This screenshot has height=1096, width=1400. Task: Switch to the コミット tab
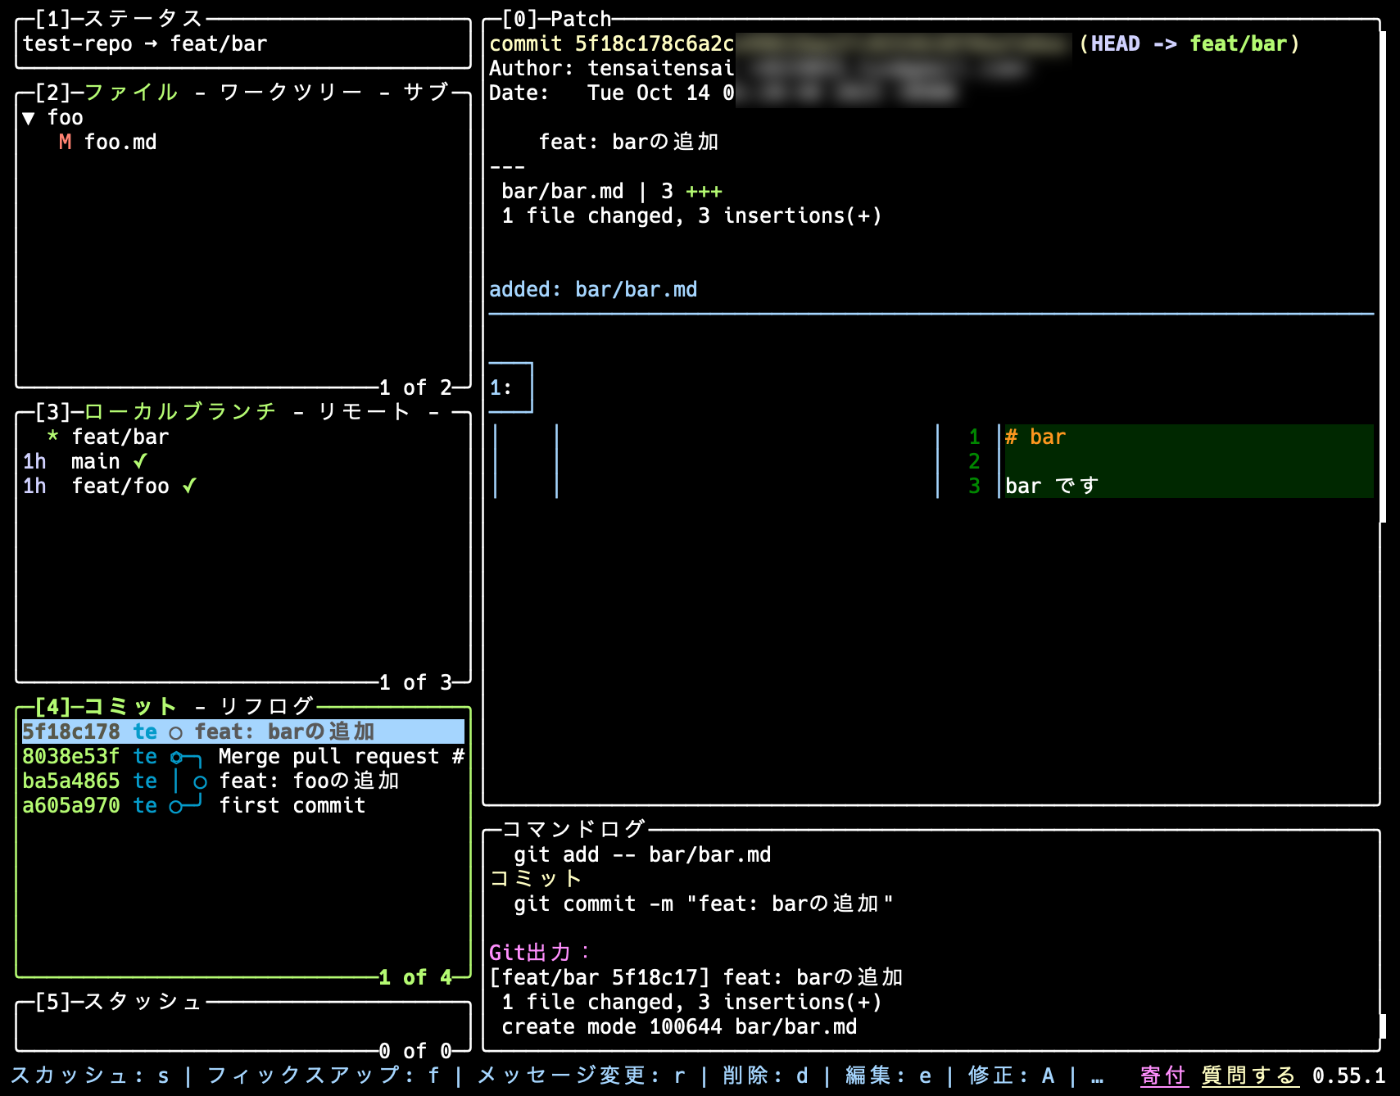point(130,706)
